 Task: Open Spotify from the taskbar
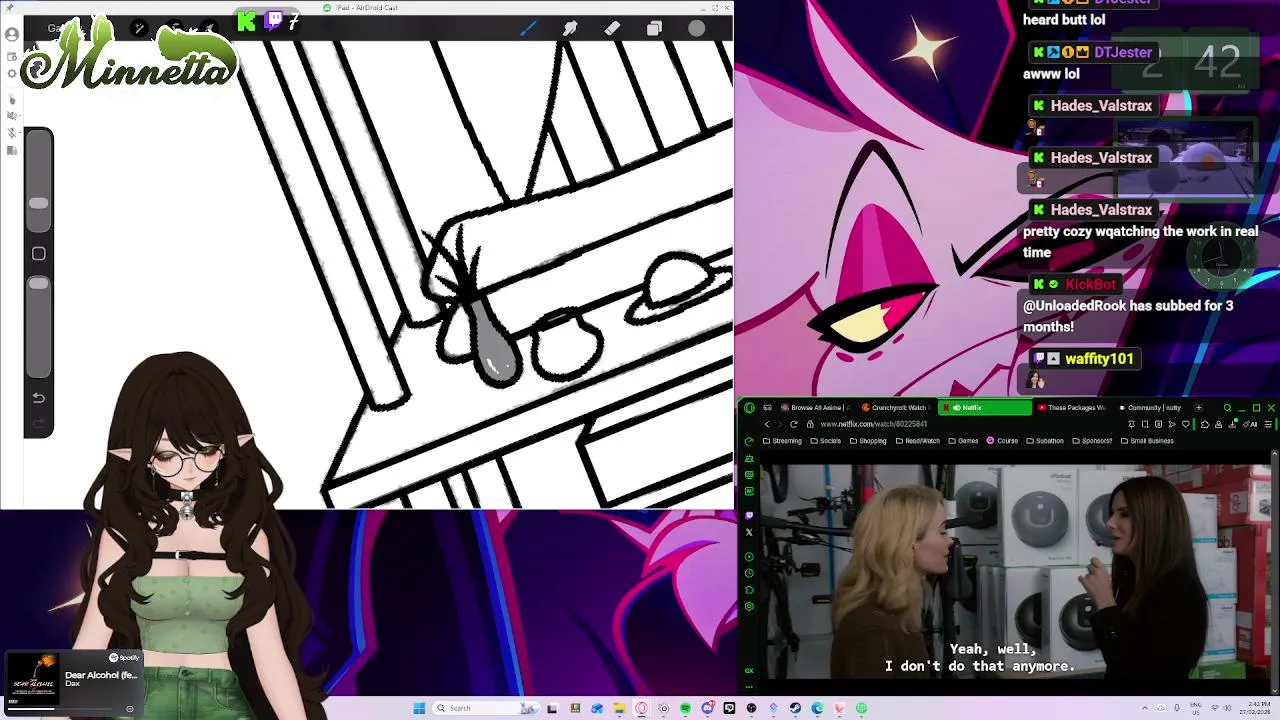click(685, 708)
